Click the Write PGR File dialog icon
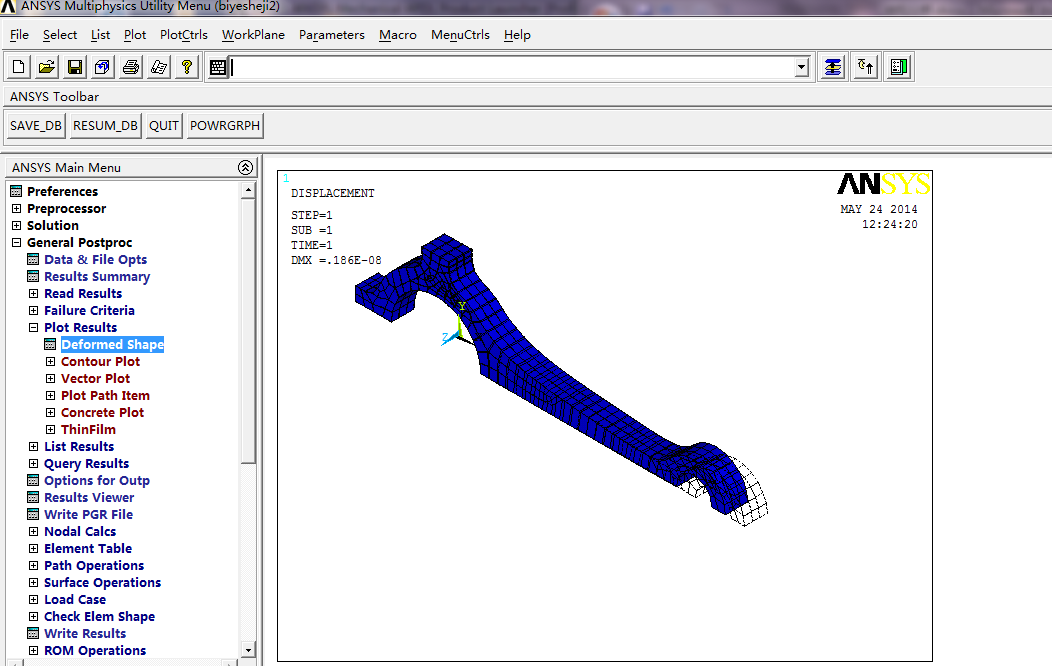The image size is (1052, 666). (x=33, y=514)
